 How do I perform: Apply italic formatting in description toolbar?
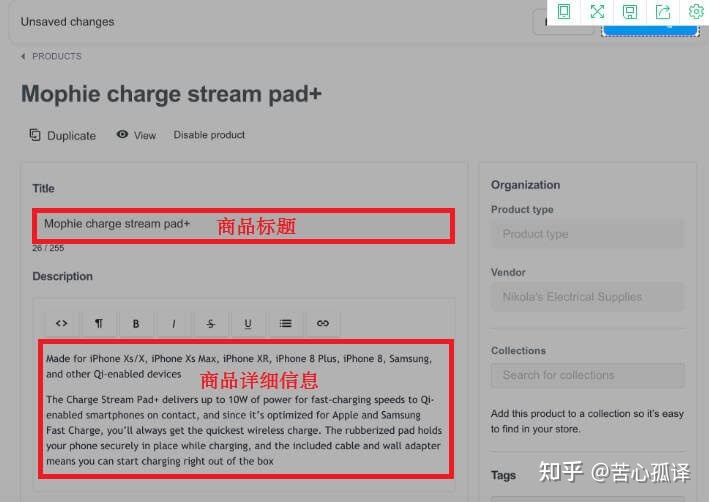173,323
